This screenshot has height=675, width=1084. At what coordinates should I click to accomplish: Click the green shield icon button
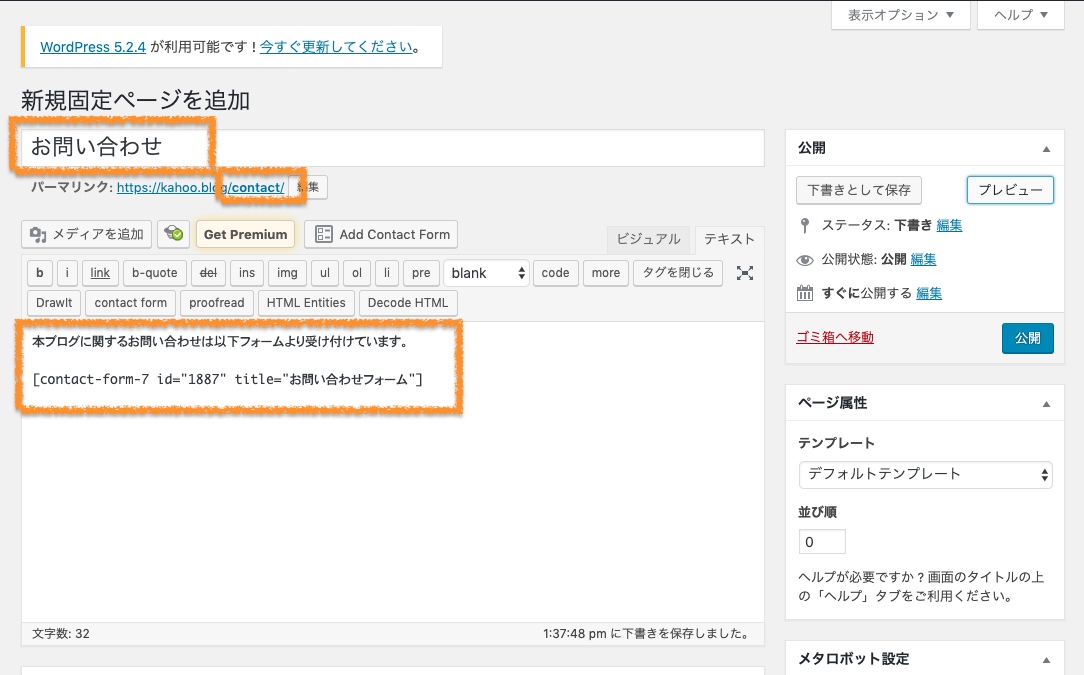point(173,234)
